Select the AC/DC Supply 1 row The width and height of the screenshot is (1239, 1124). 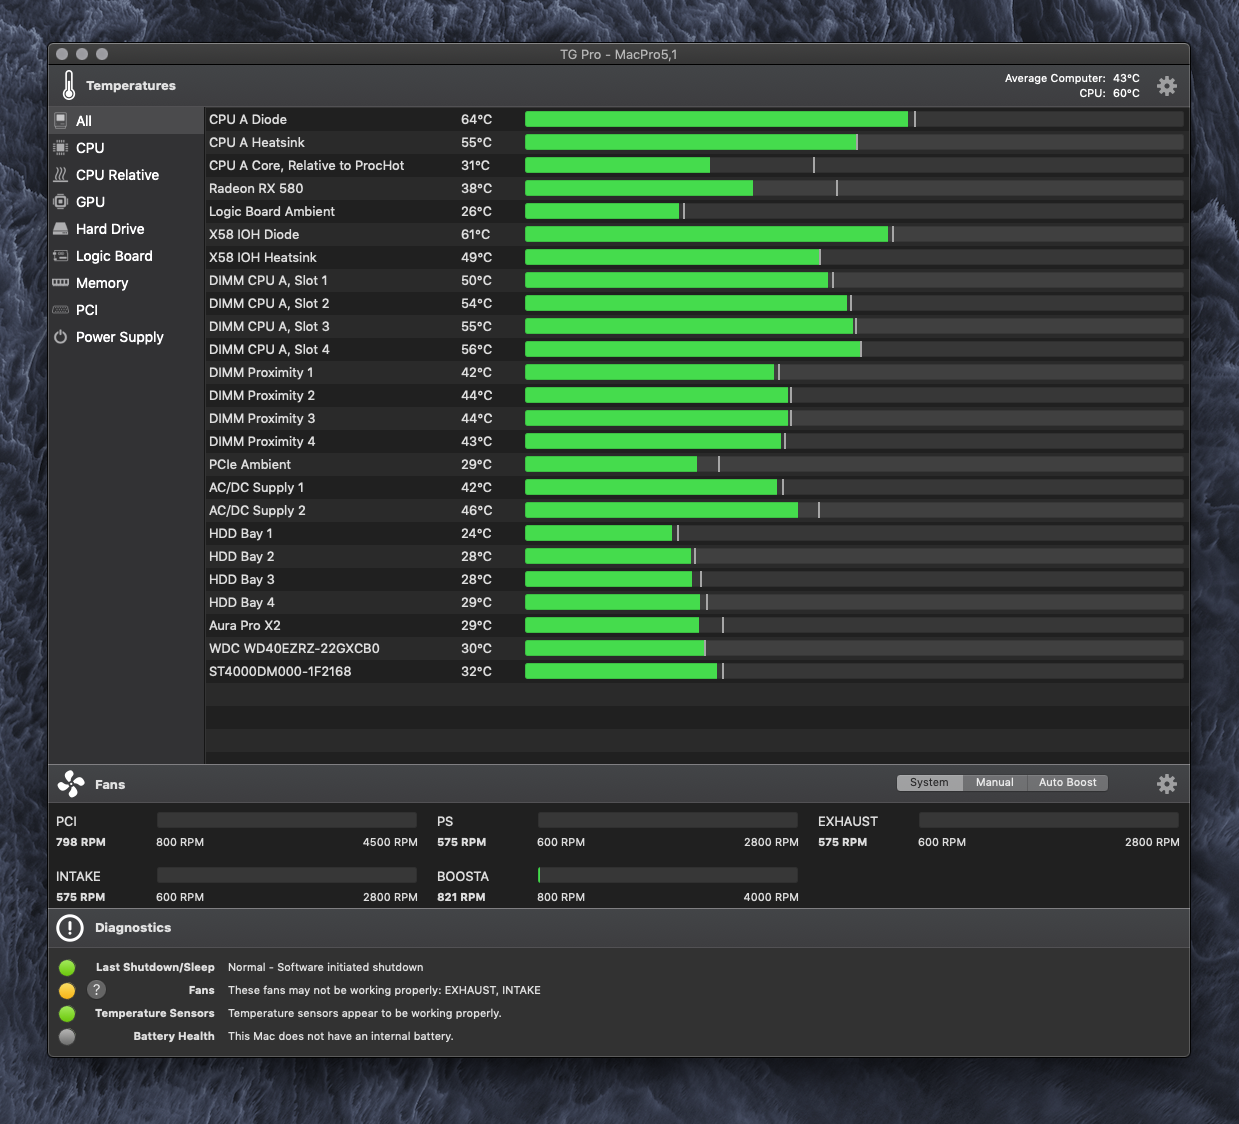pyautogui.click(x=697, y=487)
